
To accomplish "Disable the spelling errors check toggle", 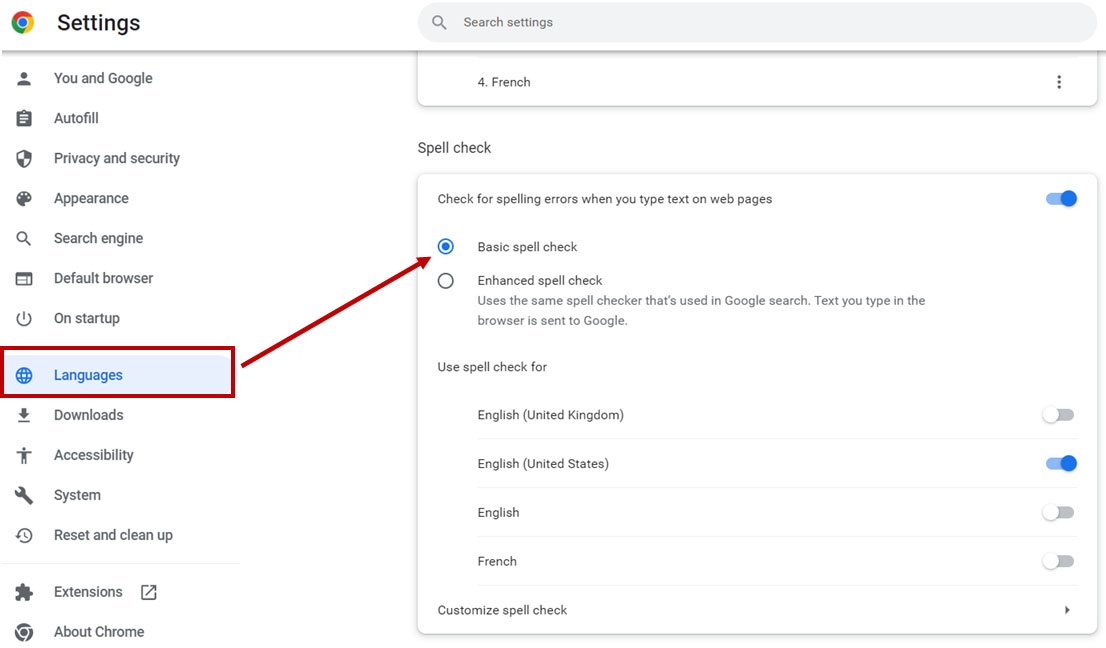I will click(1060, 199).
